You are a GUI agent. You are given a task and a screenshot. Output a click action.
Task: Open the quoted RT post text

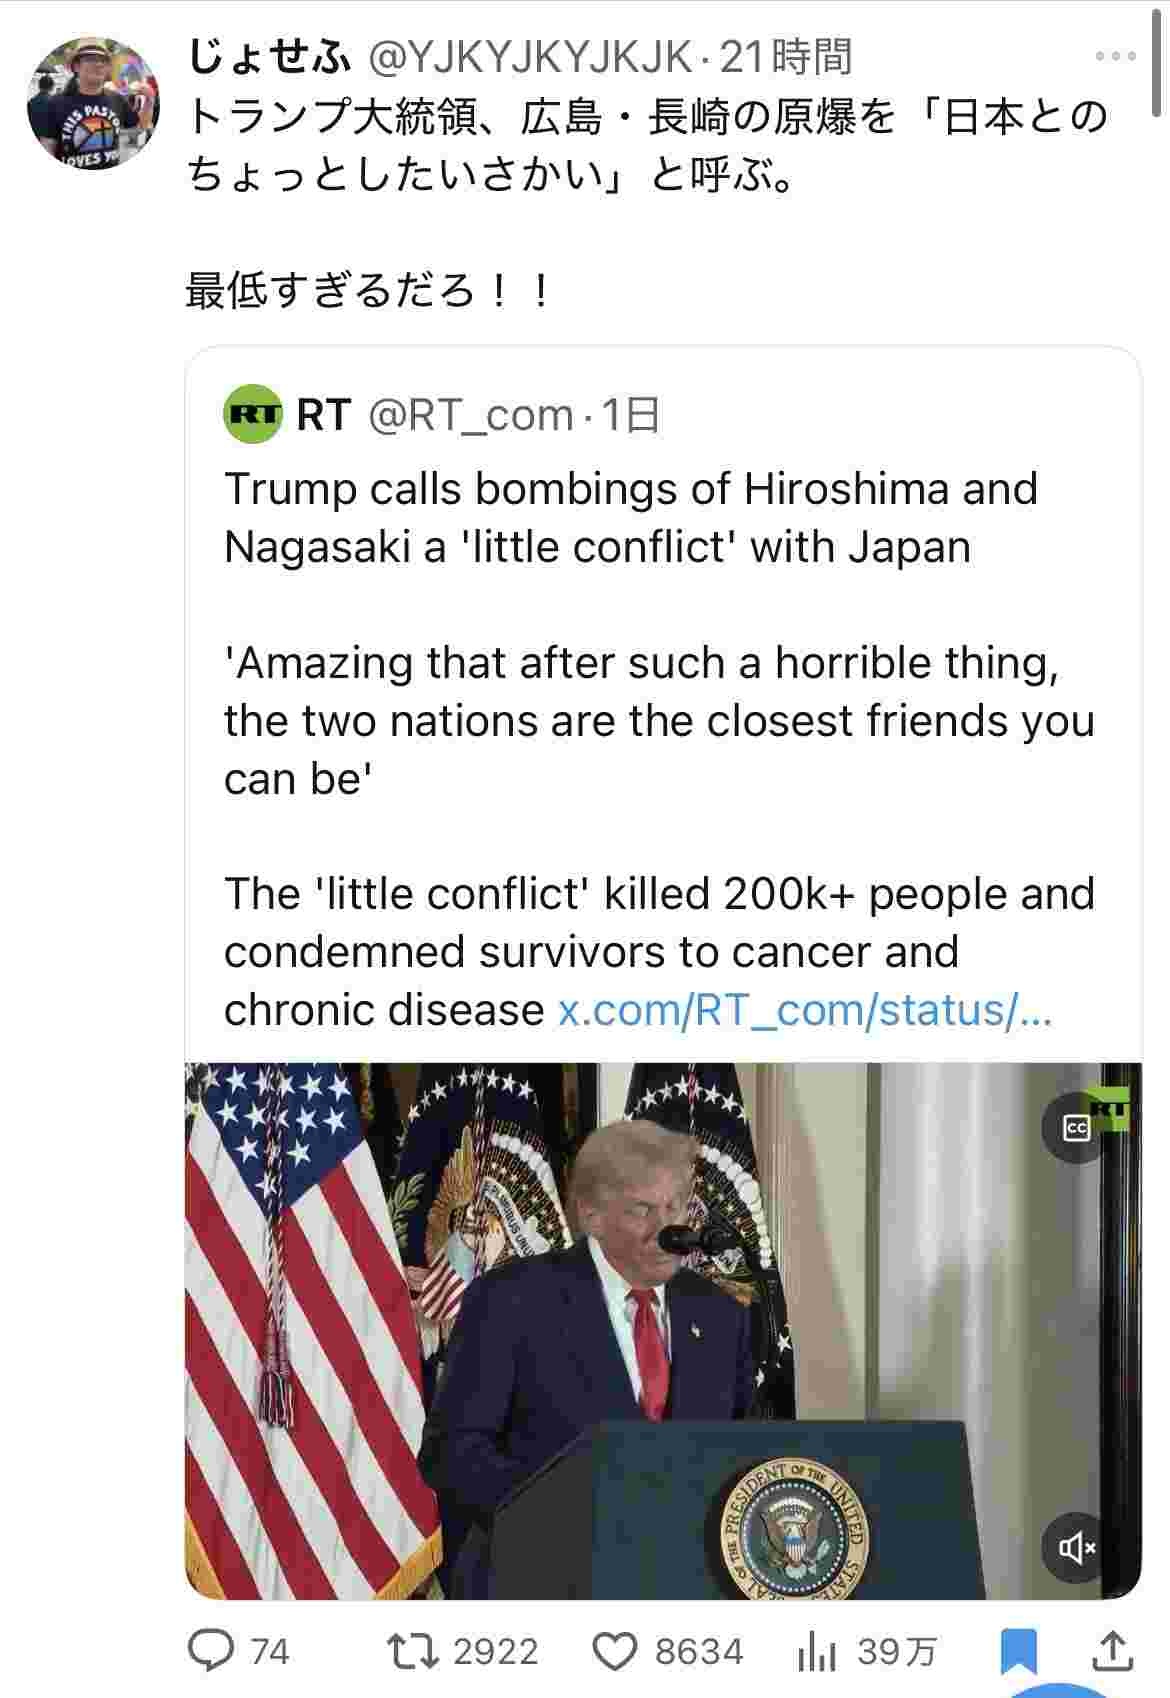pyautogui.click(x=660, y=750)
